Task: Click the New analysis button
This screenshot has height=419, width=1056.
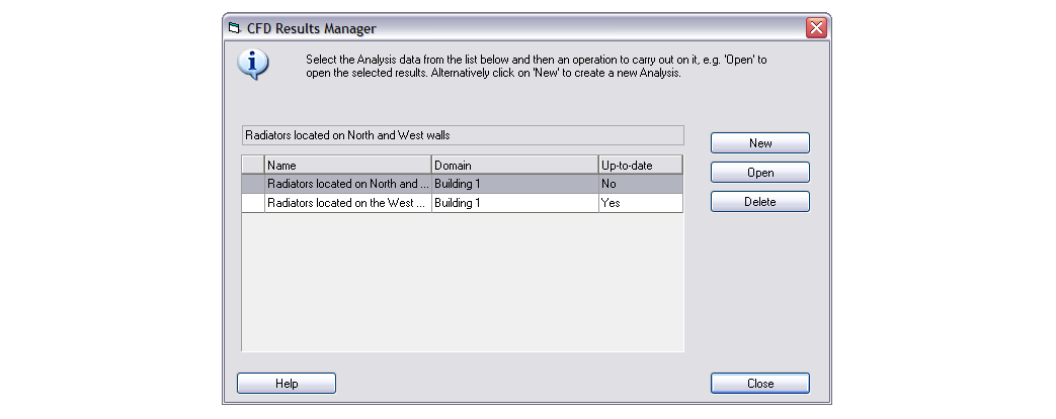Action: 760,143
